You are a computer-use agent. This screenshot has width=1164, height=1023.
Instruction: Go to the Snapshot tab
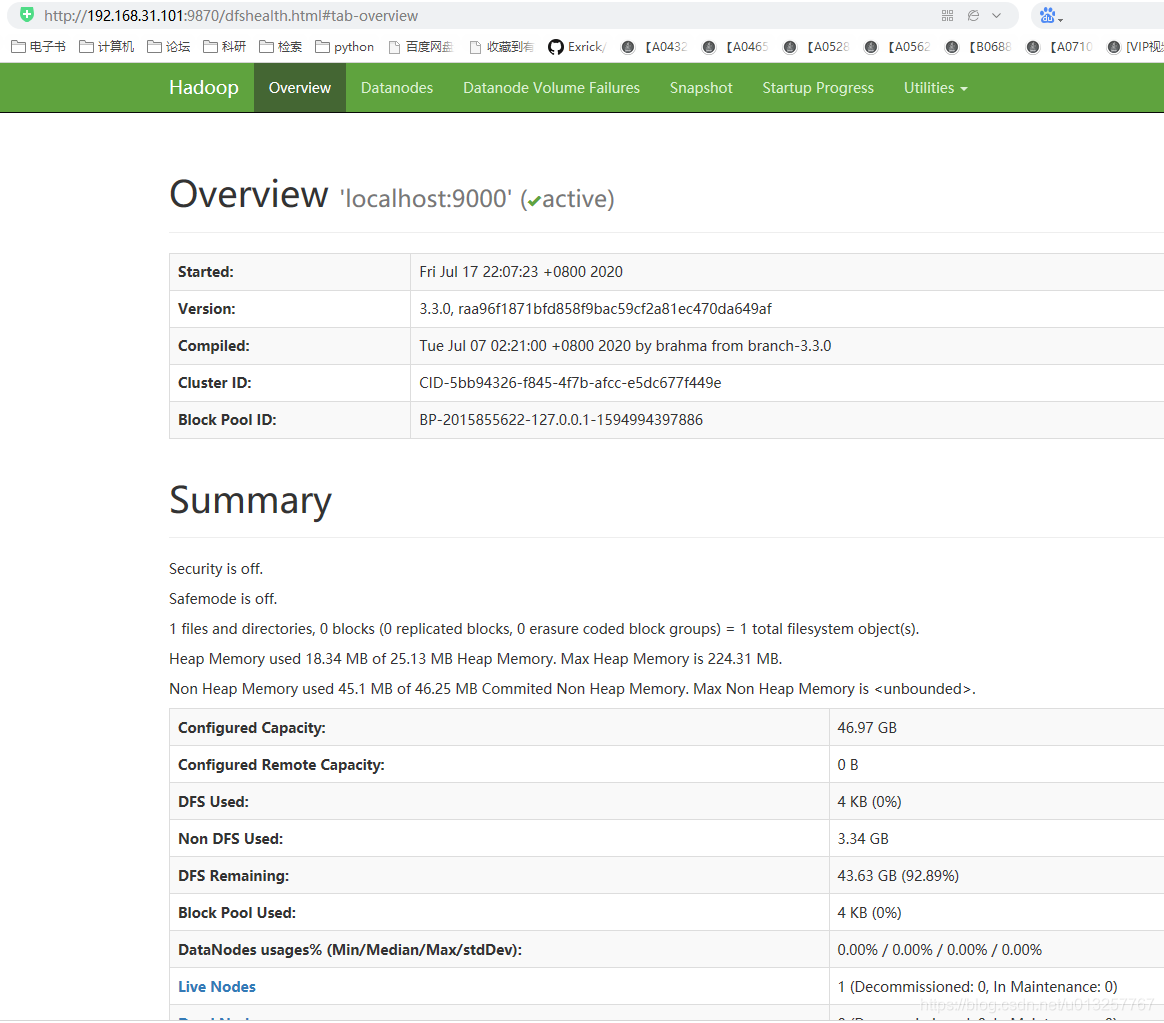coord(701,88)
